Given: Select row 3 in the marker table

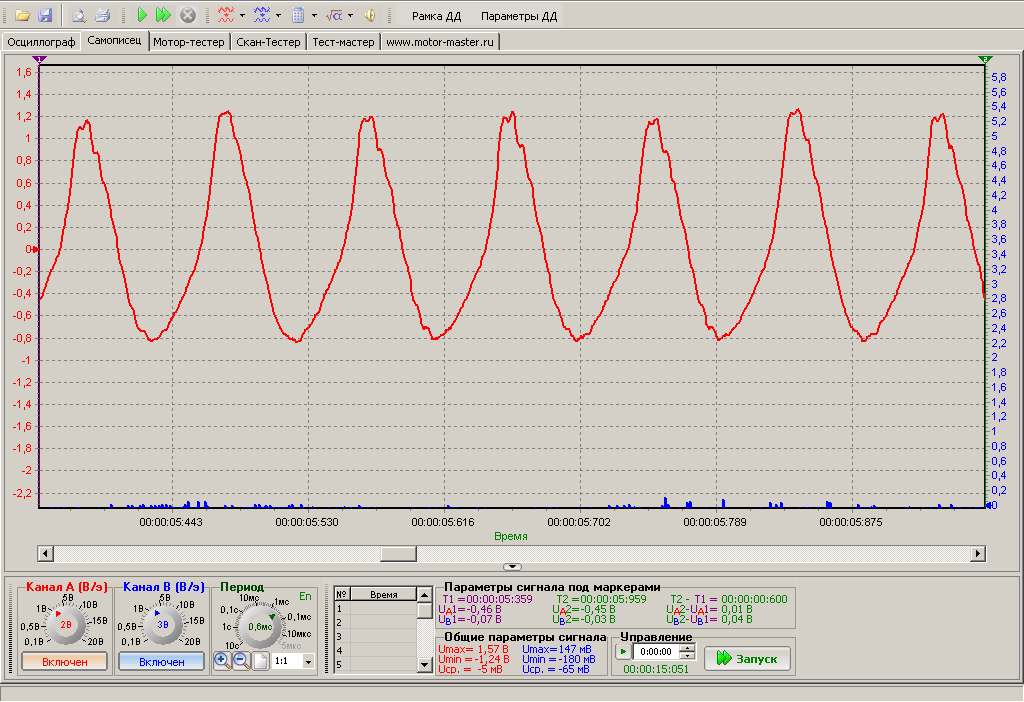Looking at the screenshot, I should coord(376,637).
